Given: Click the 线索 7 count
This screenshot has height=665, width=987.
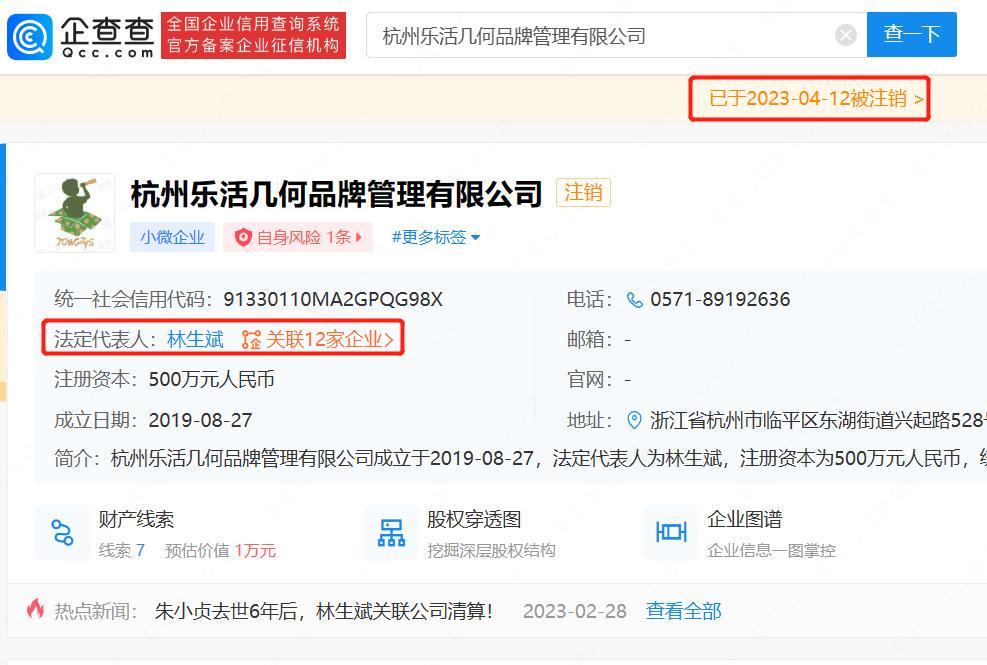Looking at the screenshot, I should pos(121,551).
